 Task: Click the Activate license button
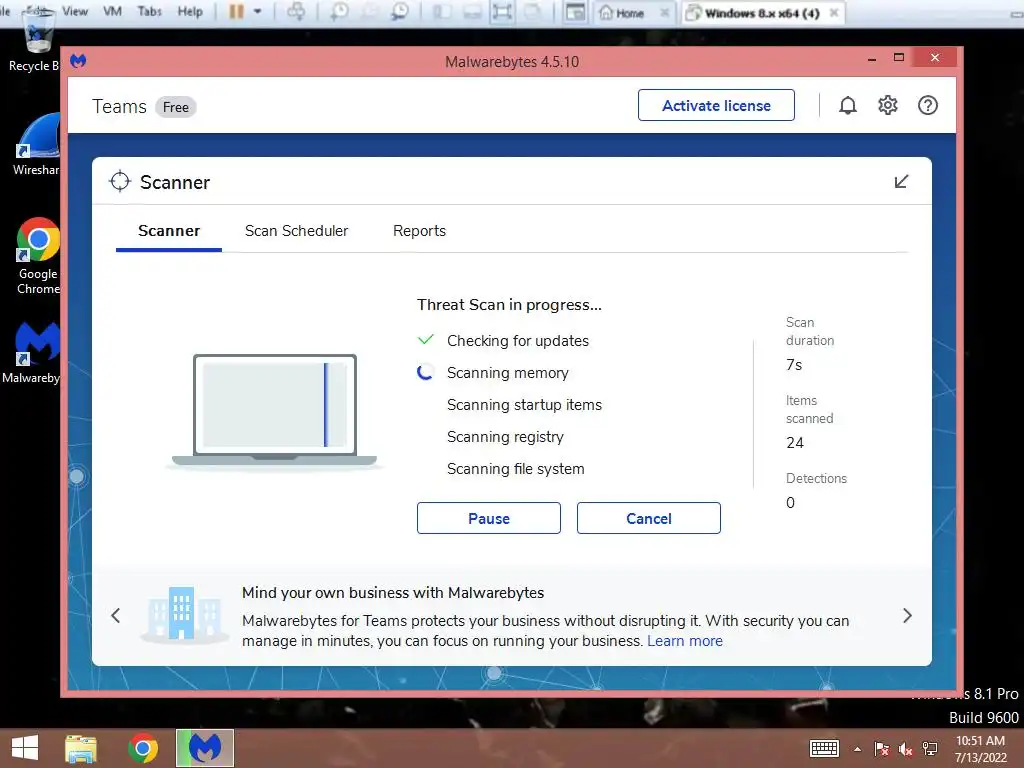pos(716,105)
